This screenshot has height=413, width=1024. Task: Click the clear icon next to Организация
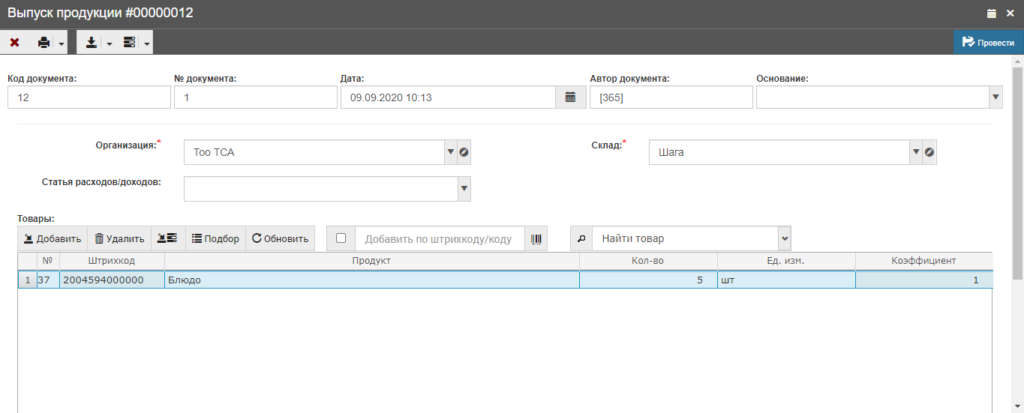(x=464, y=152)
